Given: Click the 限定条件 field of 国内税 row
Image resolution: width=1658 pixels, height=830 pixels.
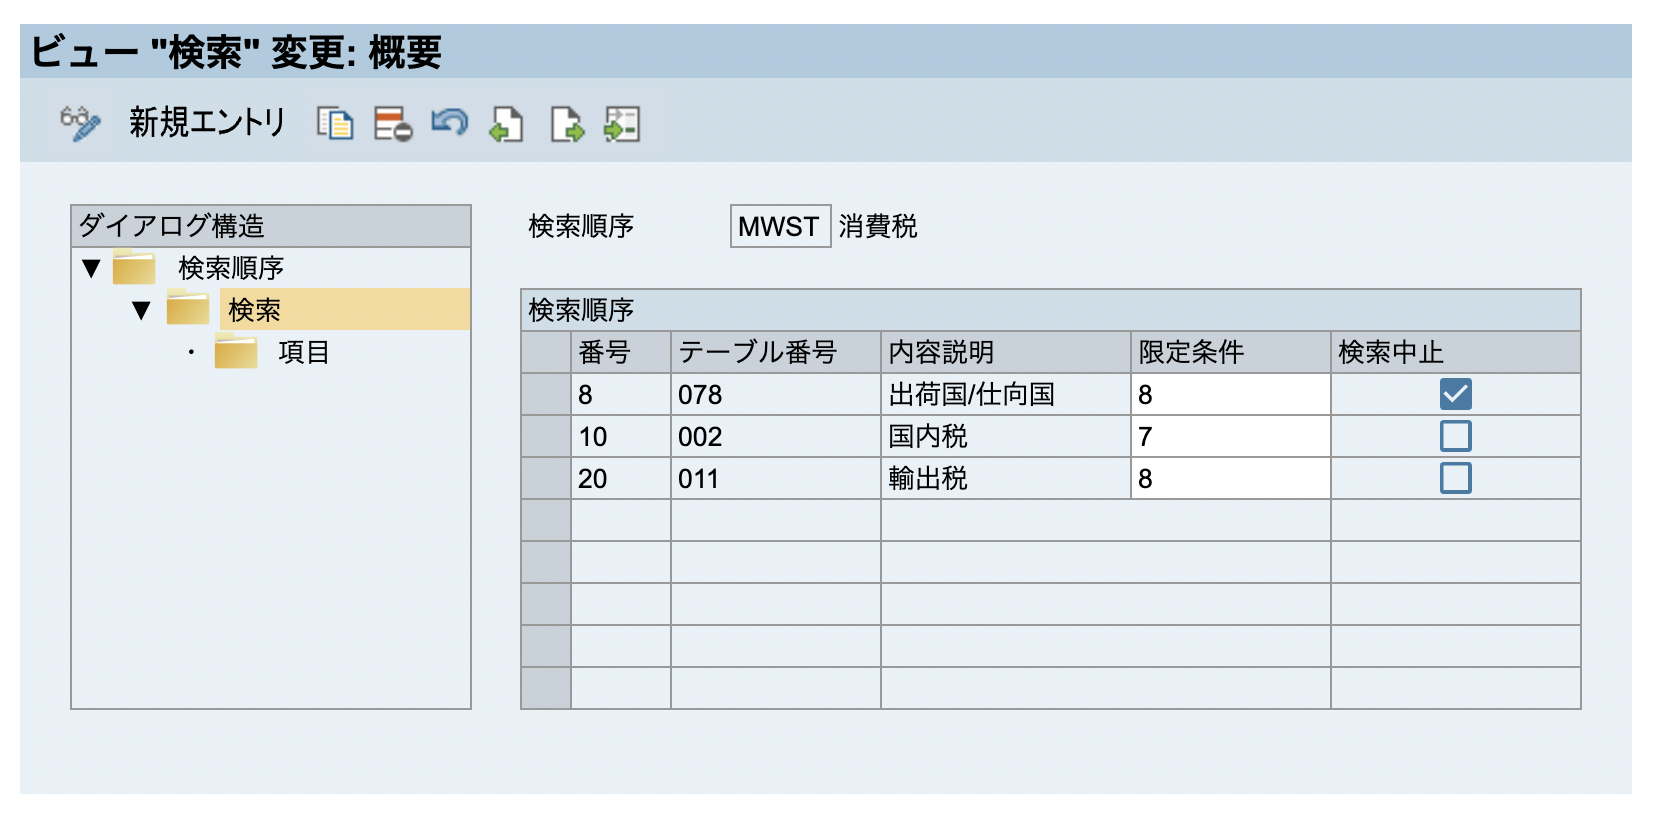Looking at the screenshot, I should [x=1229, y=436].
